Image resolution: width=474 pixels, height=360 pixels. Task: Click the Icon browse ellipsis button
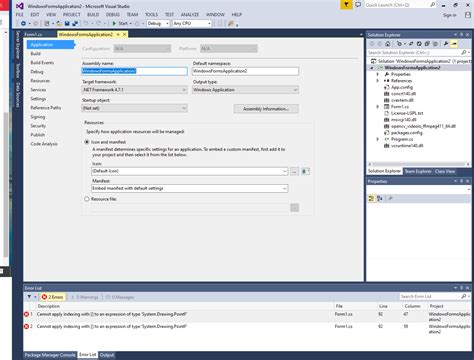tap(294, 171)
